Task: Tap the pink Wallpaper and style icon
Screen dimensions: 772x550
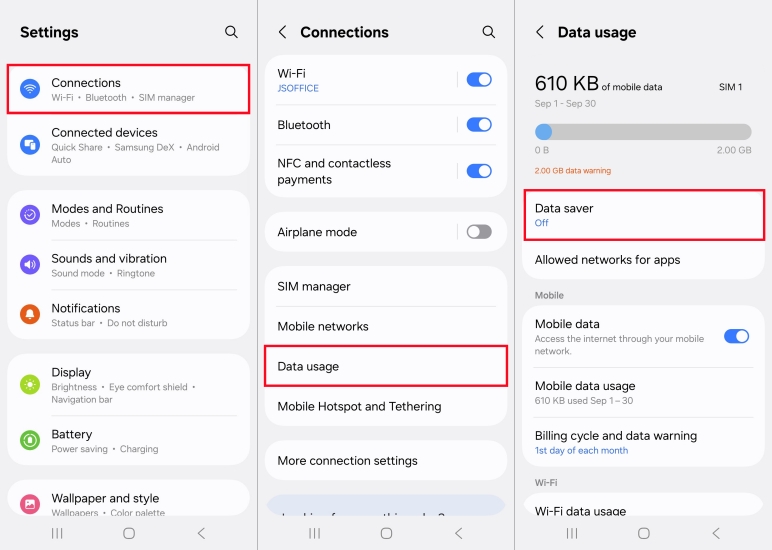Action: tap(30, 504)
